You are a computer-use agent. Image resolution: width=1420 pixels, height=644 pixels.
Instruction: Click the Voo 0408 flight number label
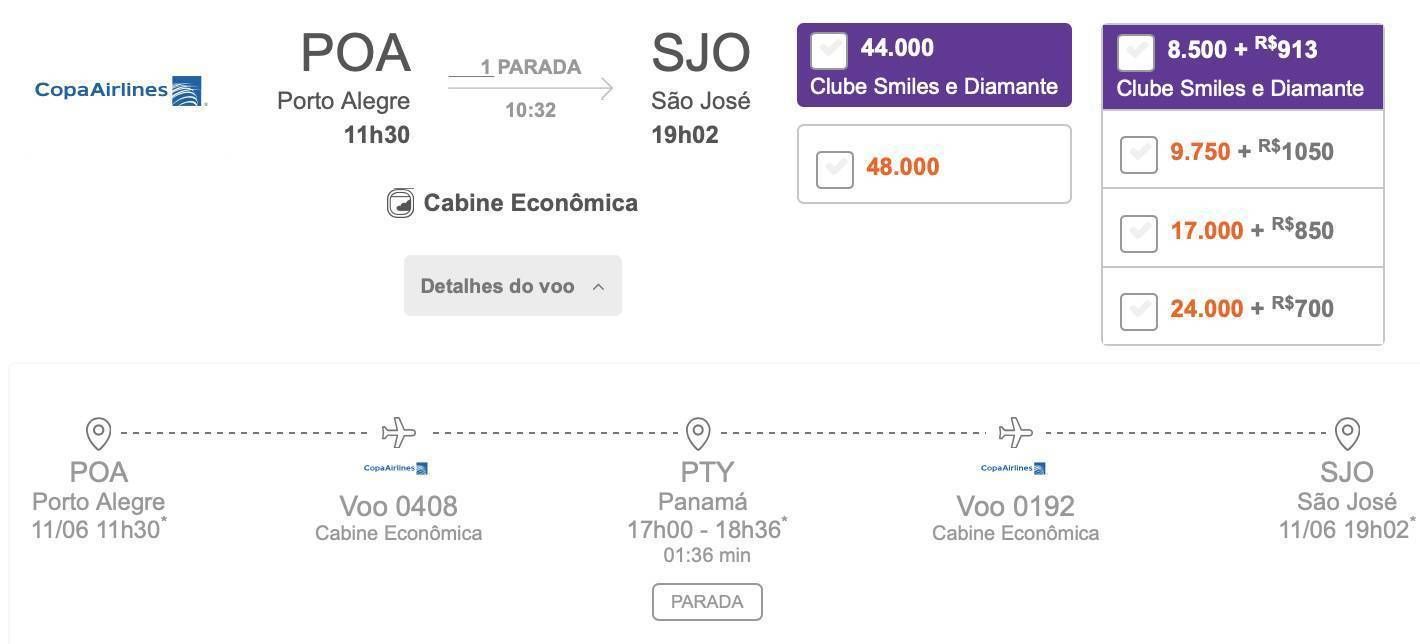[x=398, y=506]
